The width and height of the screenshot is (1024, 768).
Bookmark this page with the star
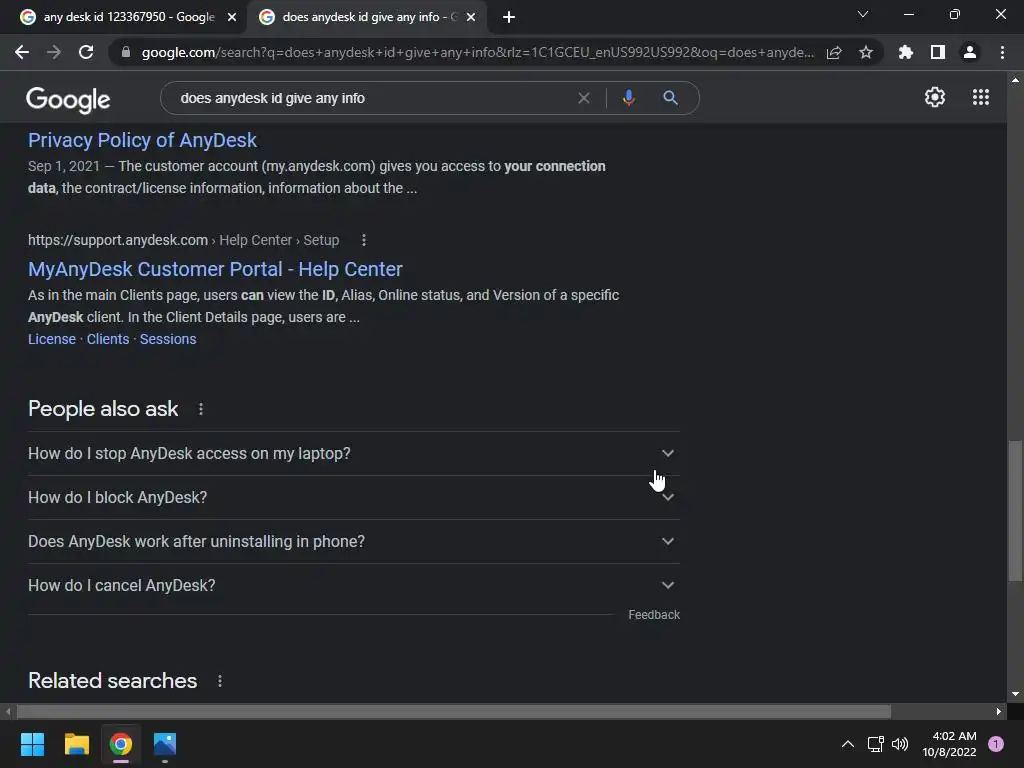click(x=866, y=52)
